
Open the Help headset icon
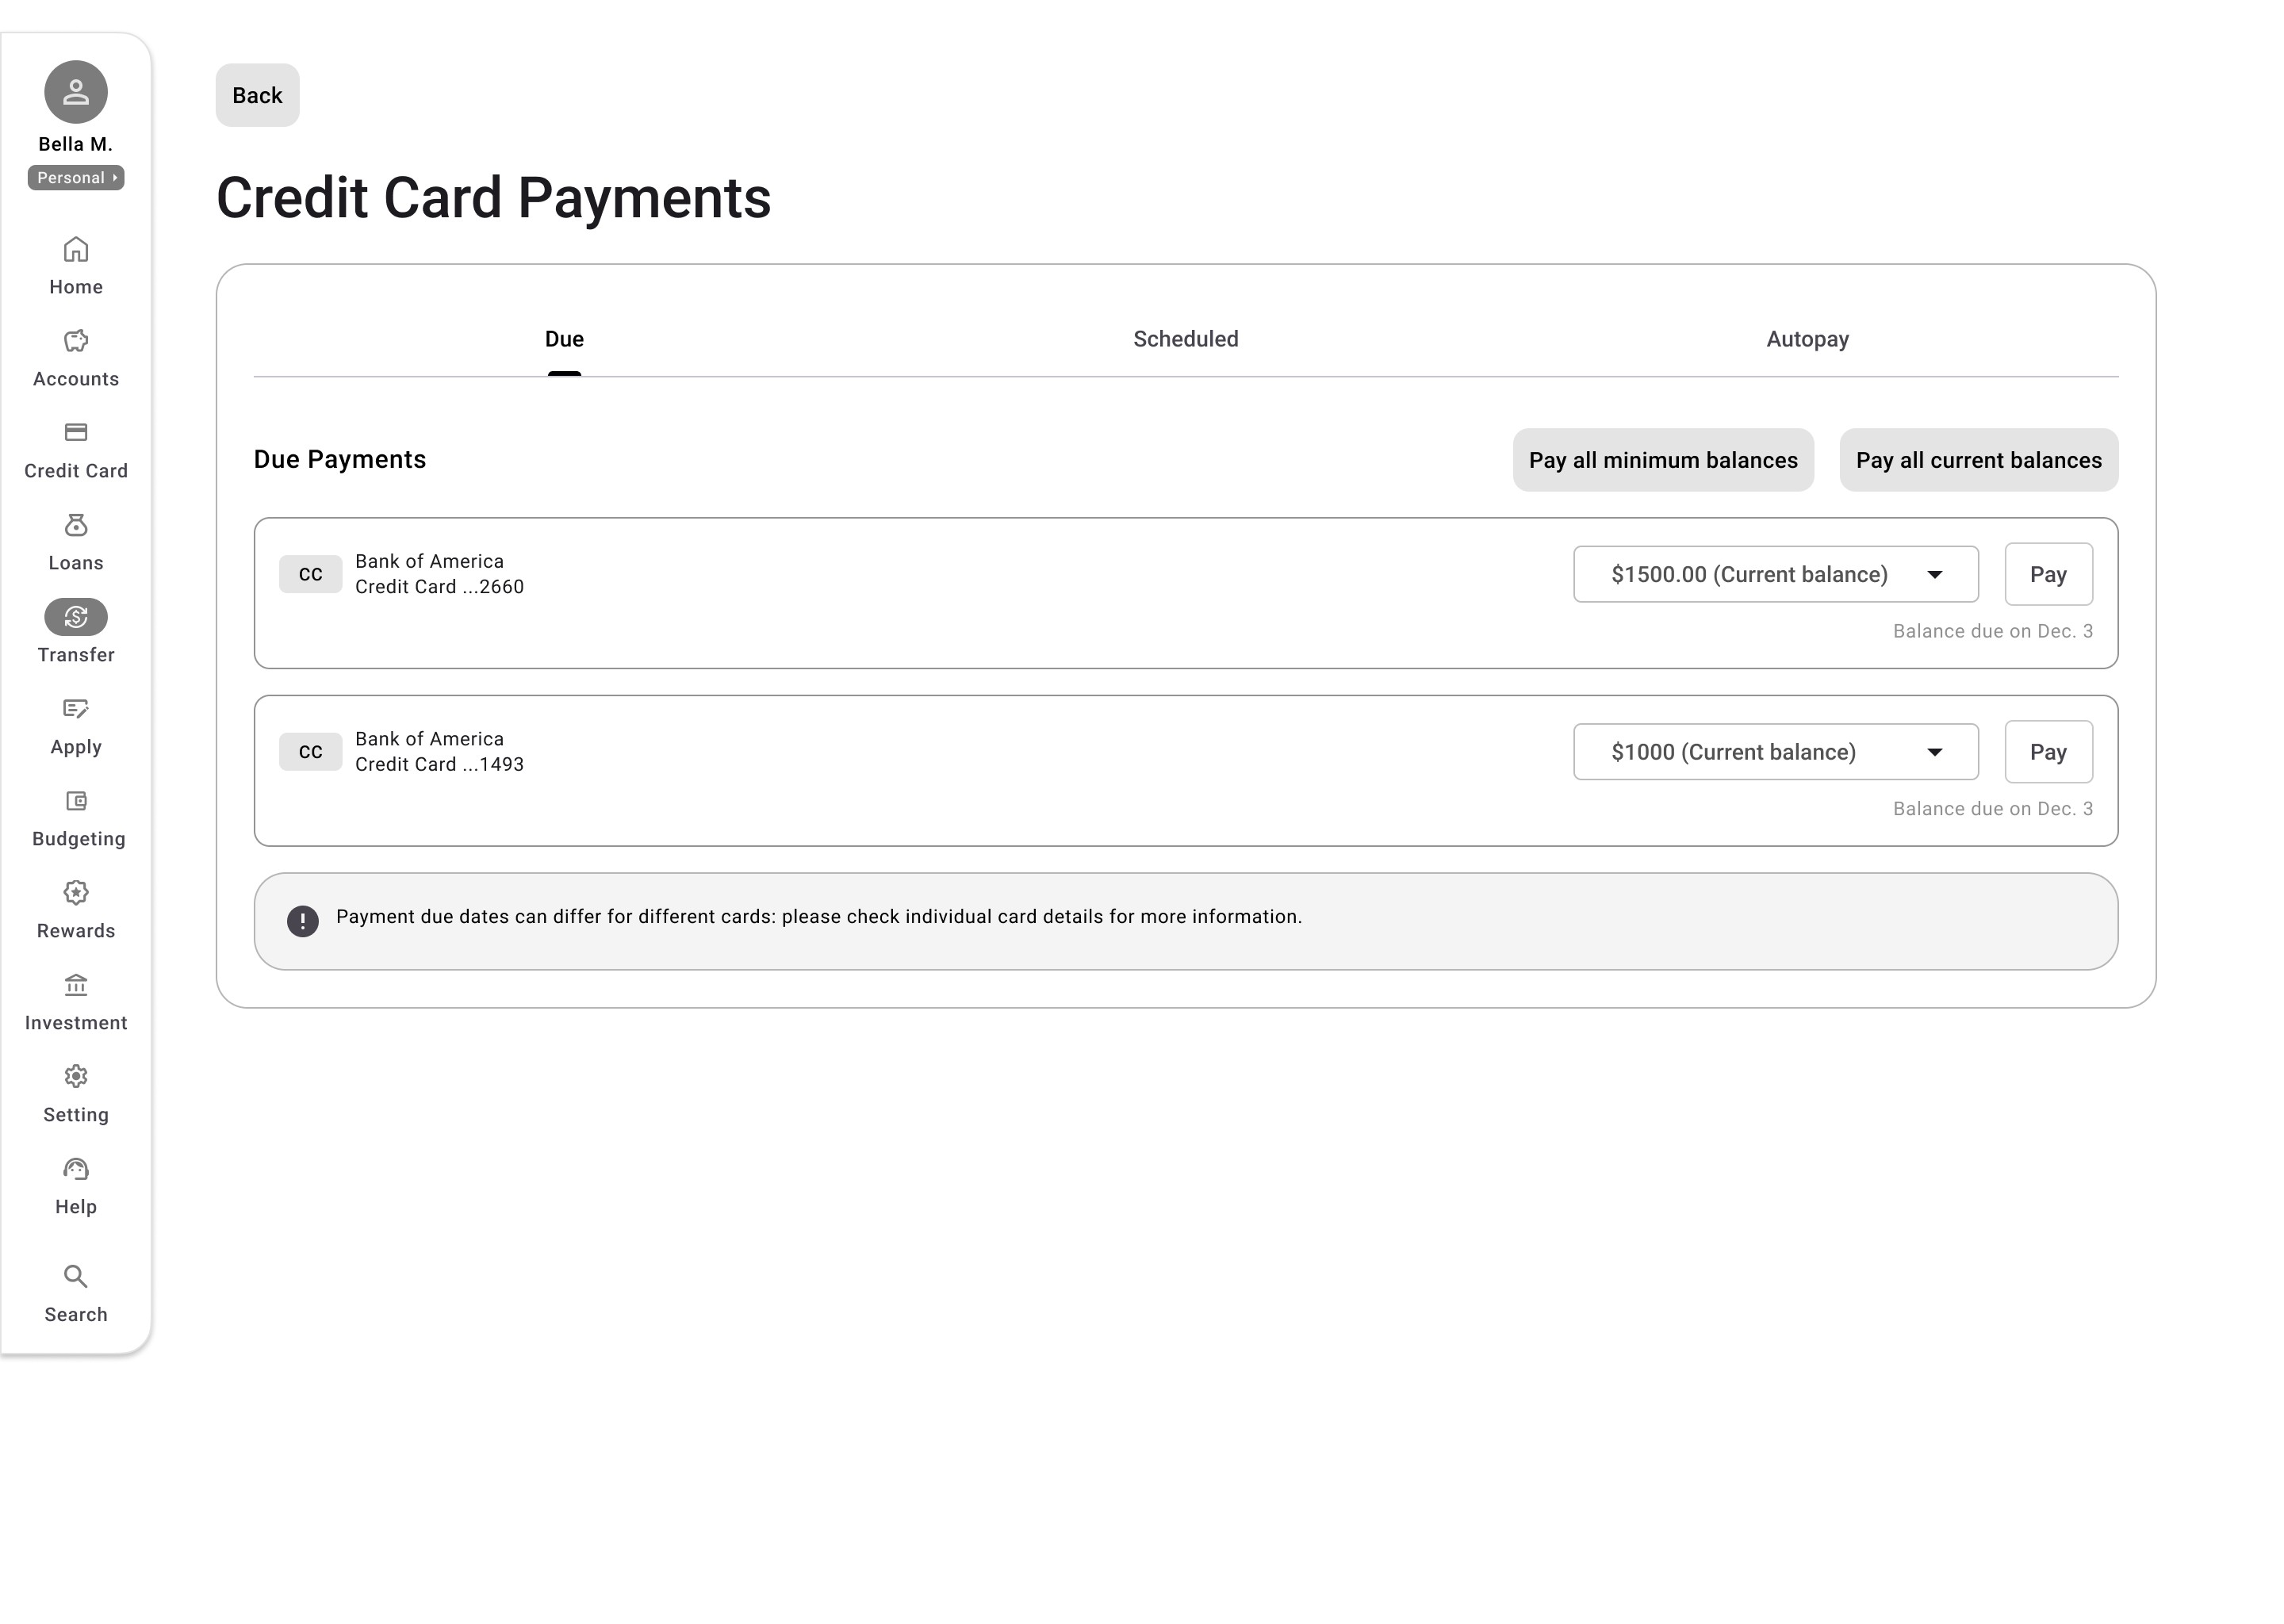76,1169
